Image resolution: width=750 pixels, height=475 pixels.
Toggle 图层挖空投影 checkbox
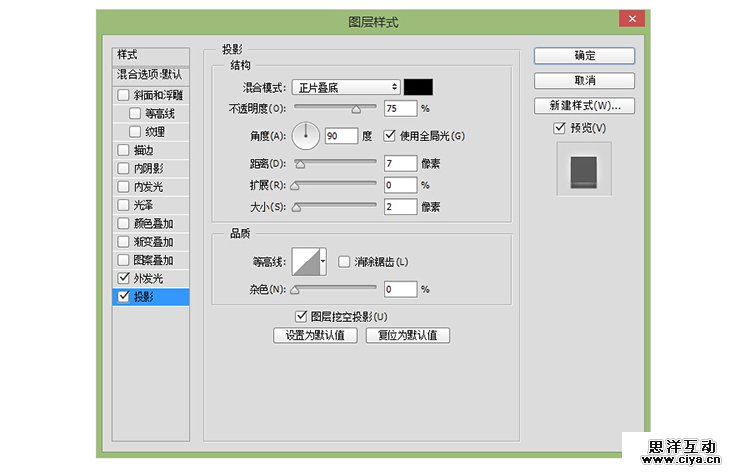click(x=301, y=316)
